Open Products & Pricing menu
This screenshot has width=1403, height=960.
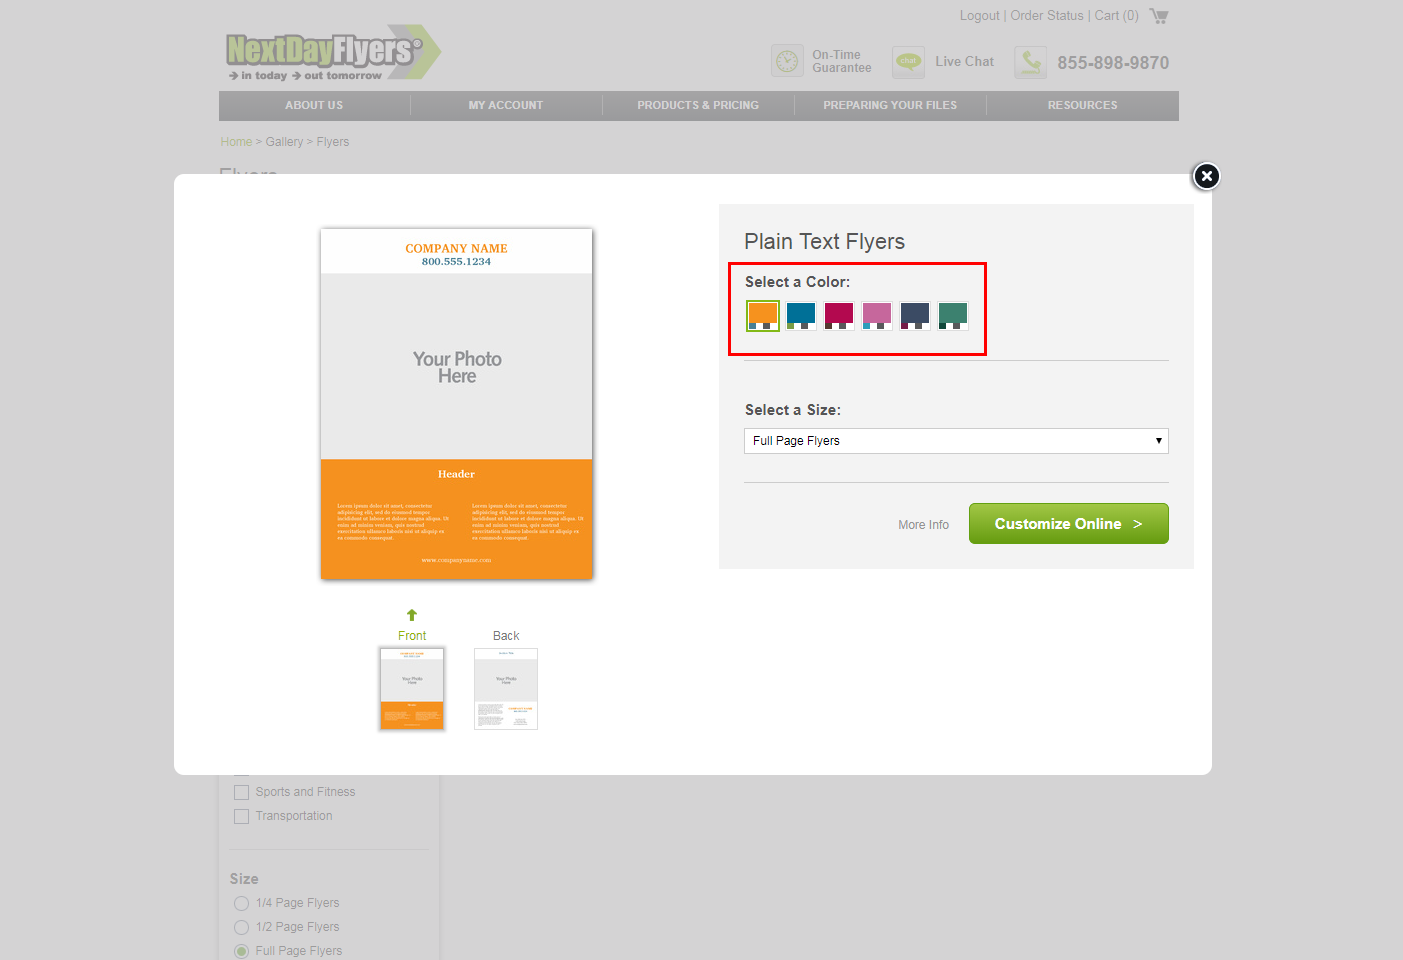point(698,106)
